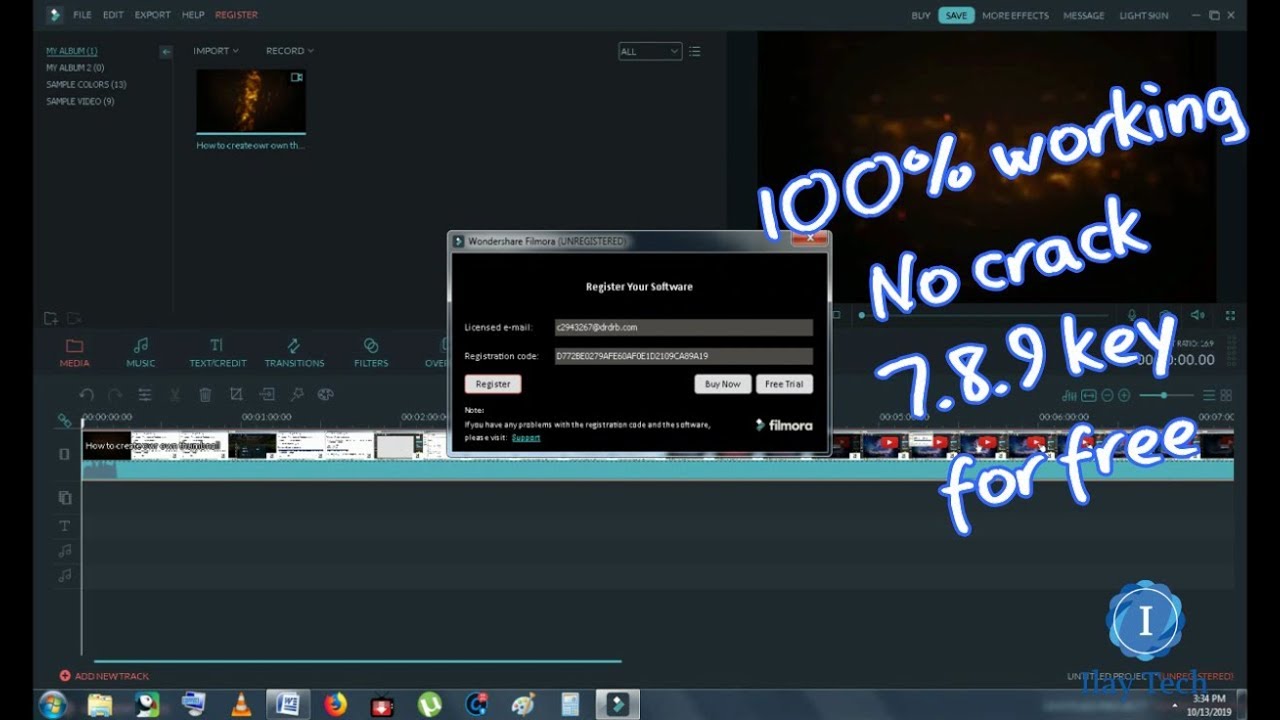
Task: Click the Save button in header
Action: [x=956, y=15]
